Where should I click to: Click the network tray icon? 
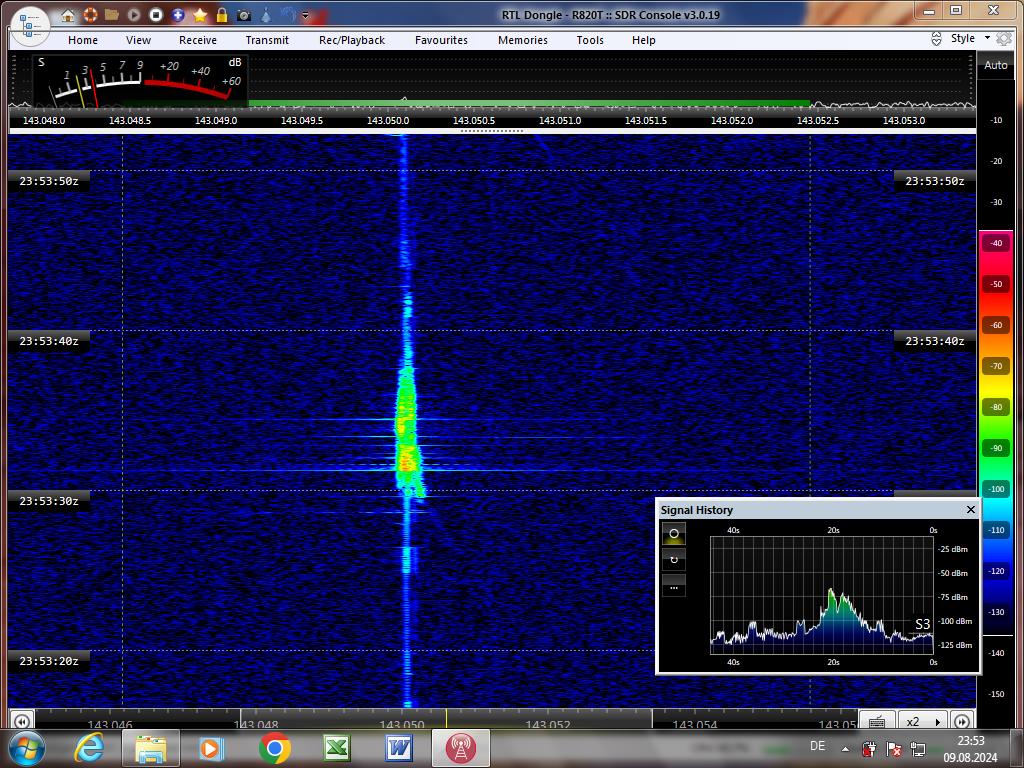[918, 748]
